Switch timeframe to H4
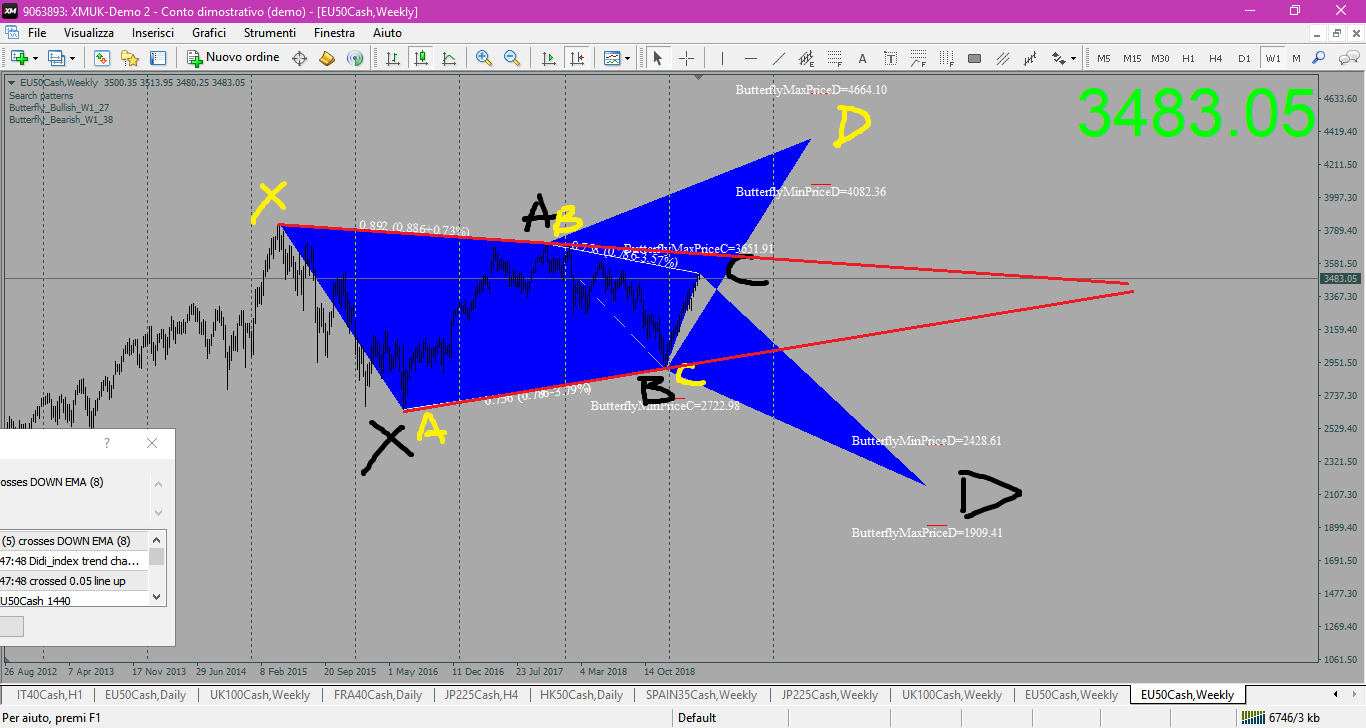The height and width of the screenshot is (728, 1366). [x=1216, y=58]
